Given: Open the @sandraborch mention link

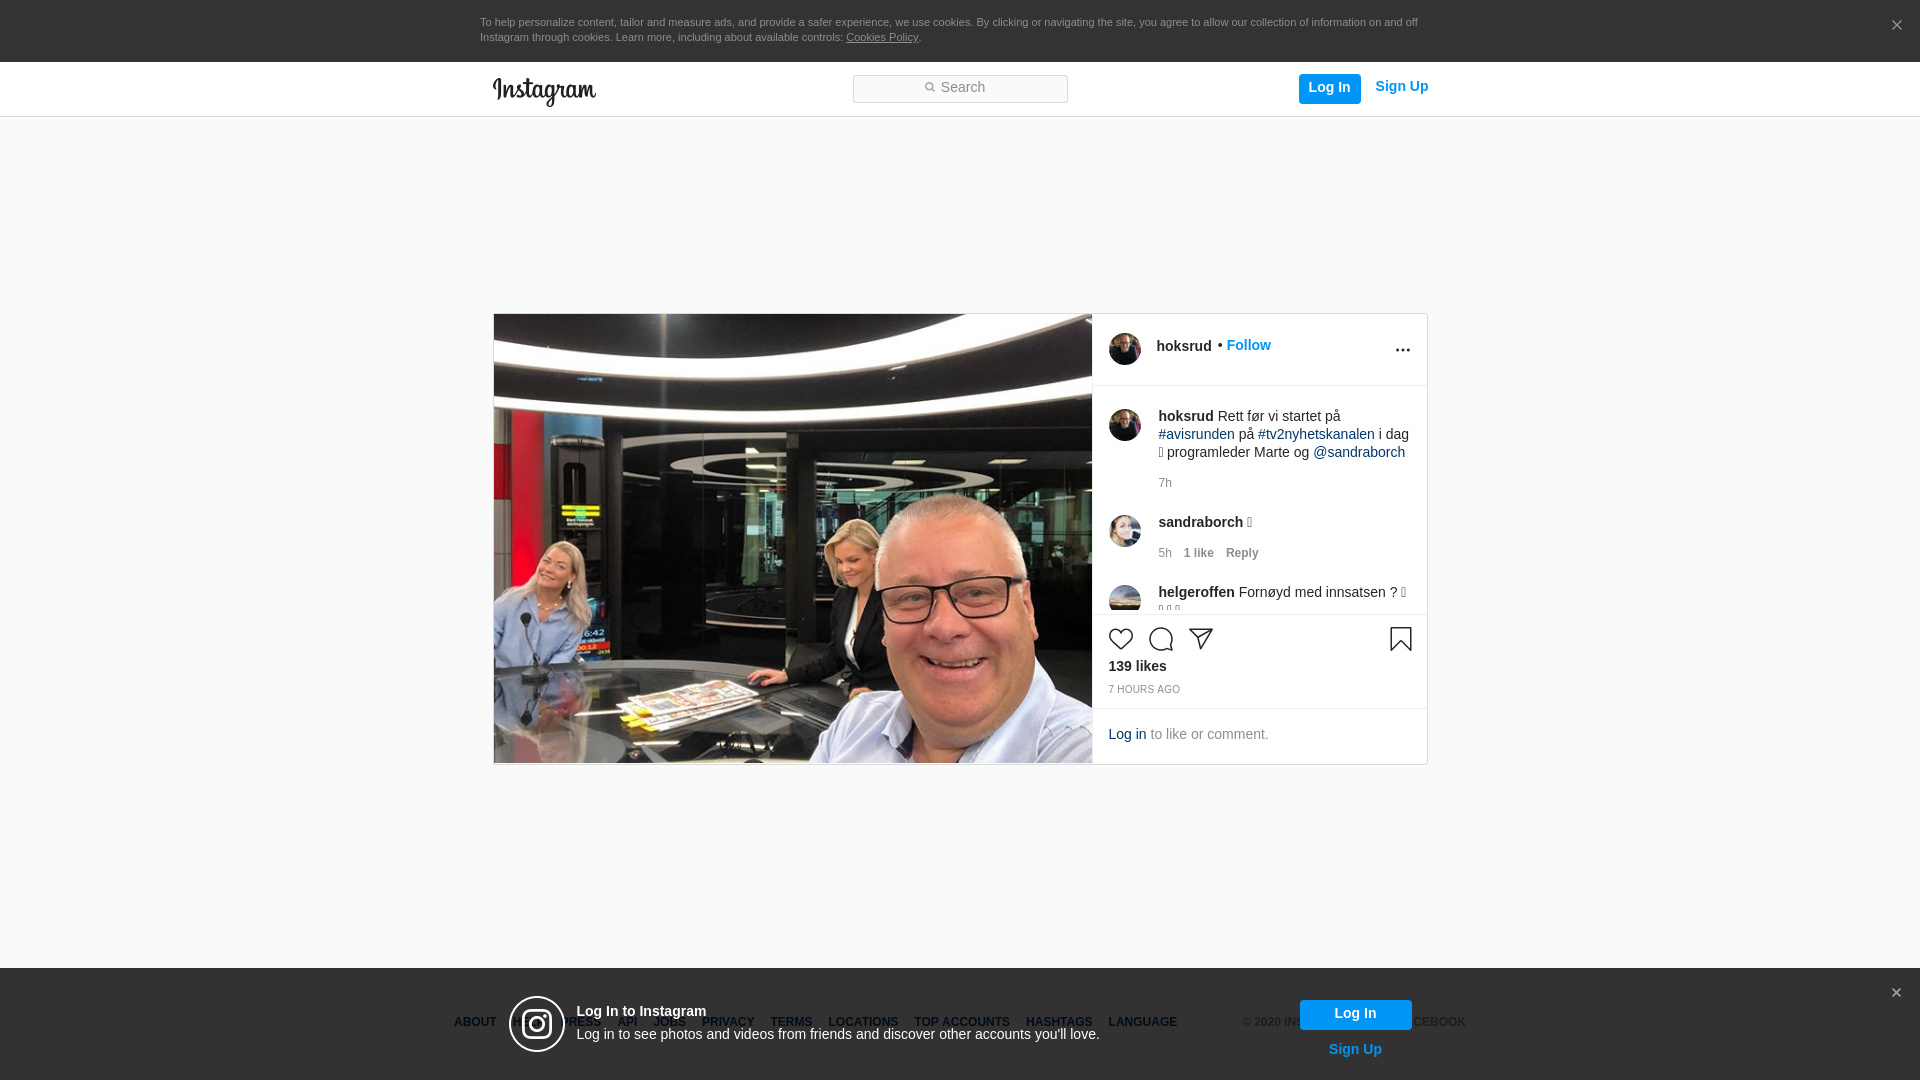Looking at the screenshot, I should tap(1358, 452).
